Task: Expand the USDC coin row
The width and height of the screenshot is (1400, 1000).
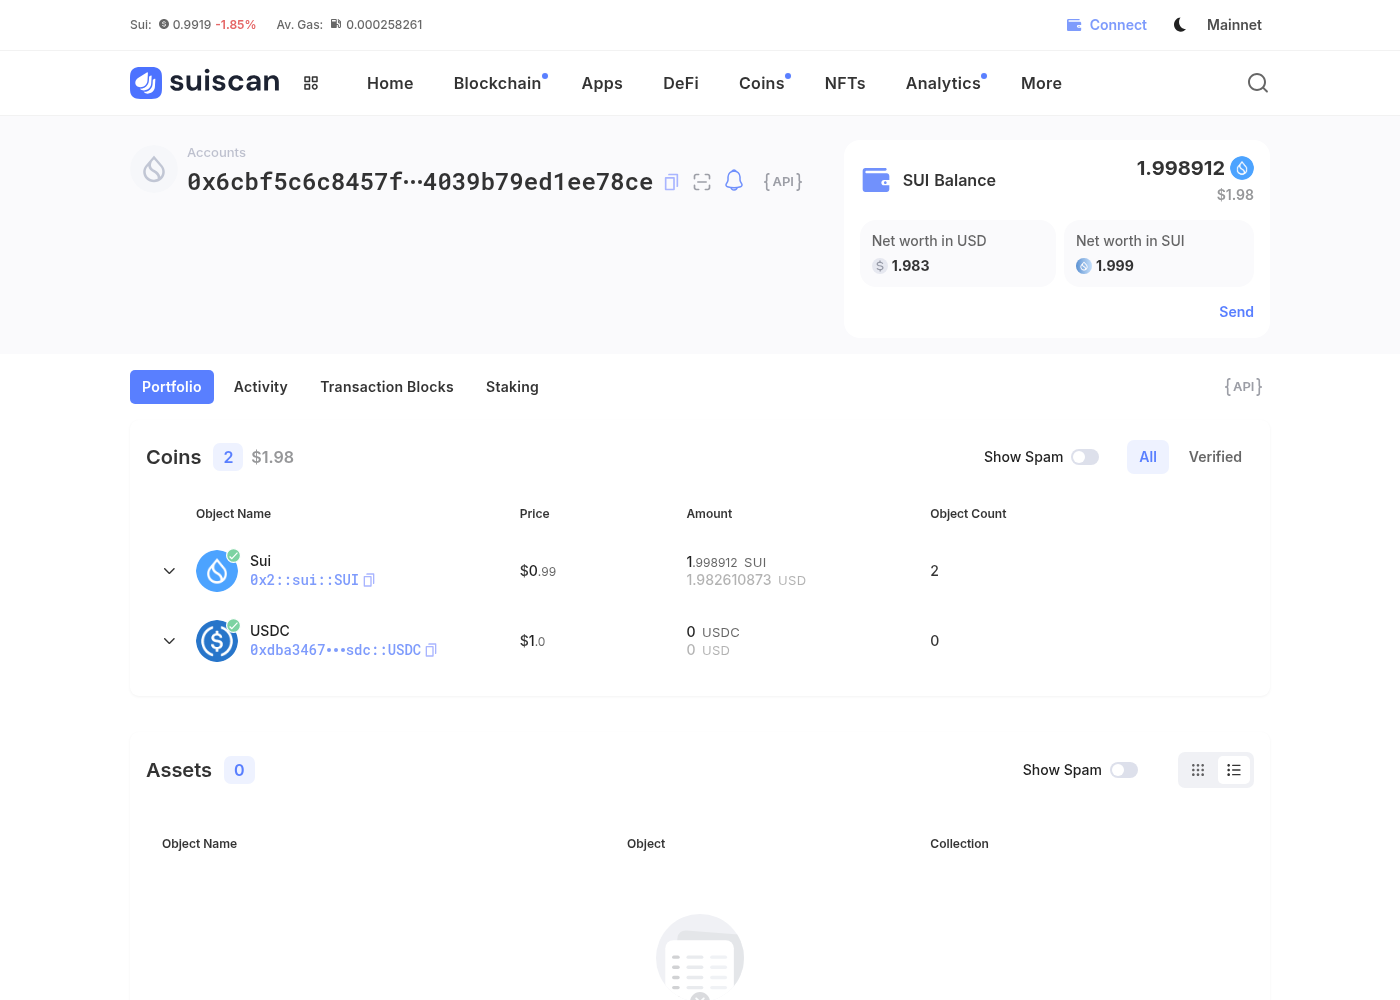Action: [169, 641]
